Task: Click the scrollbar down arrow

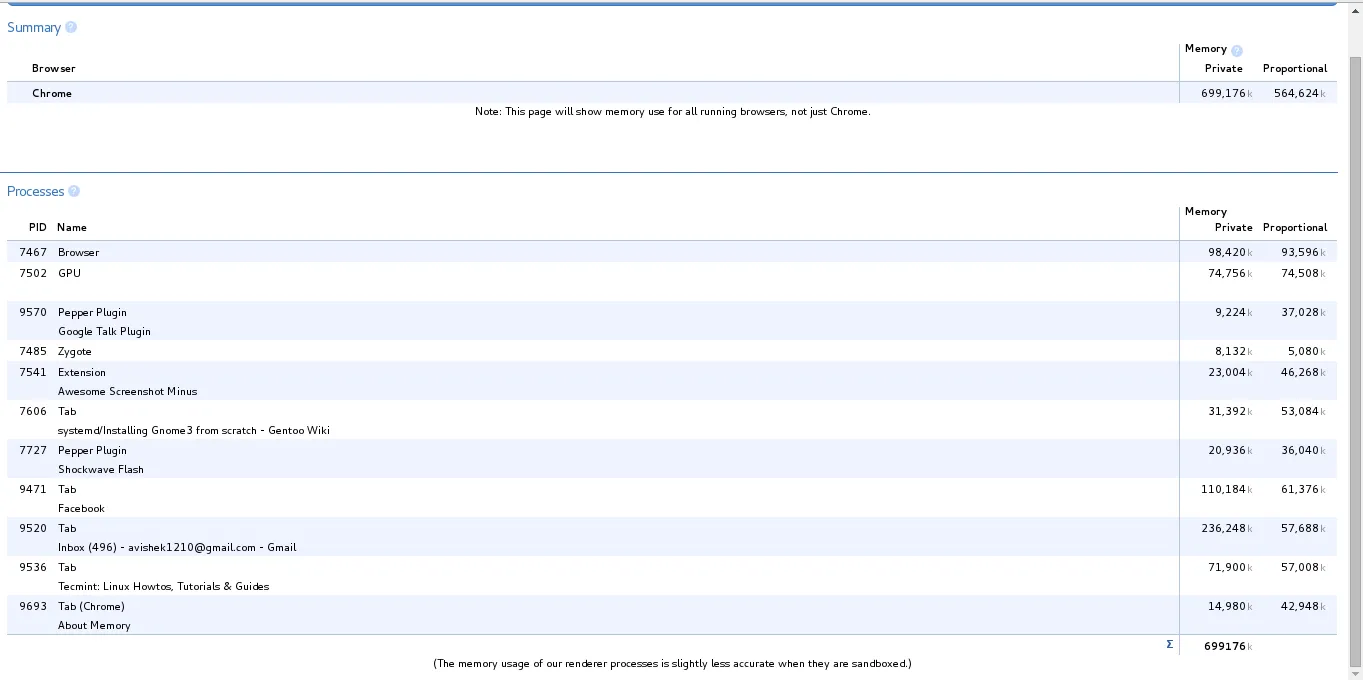Action: coord(1356,673)
